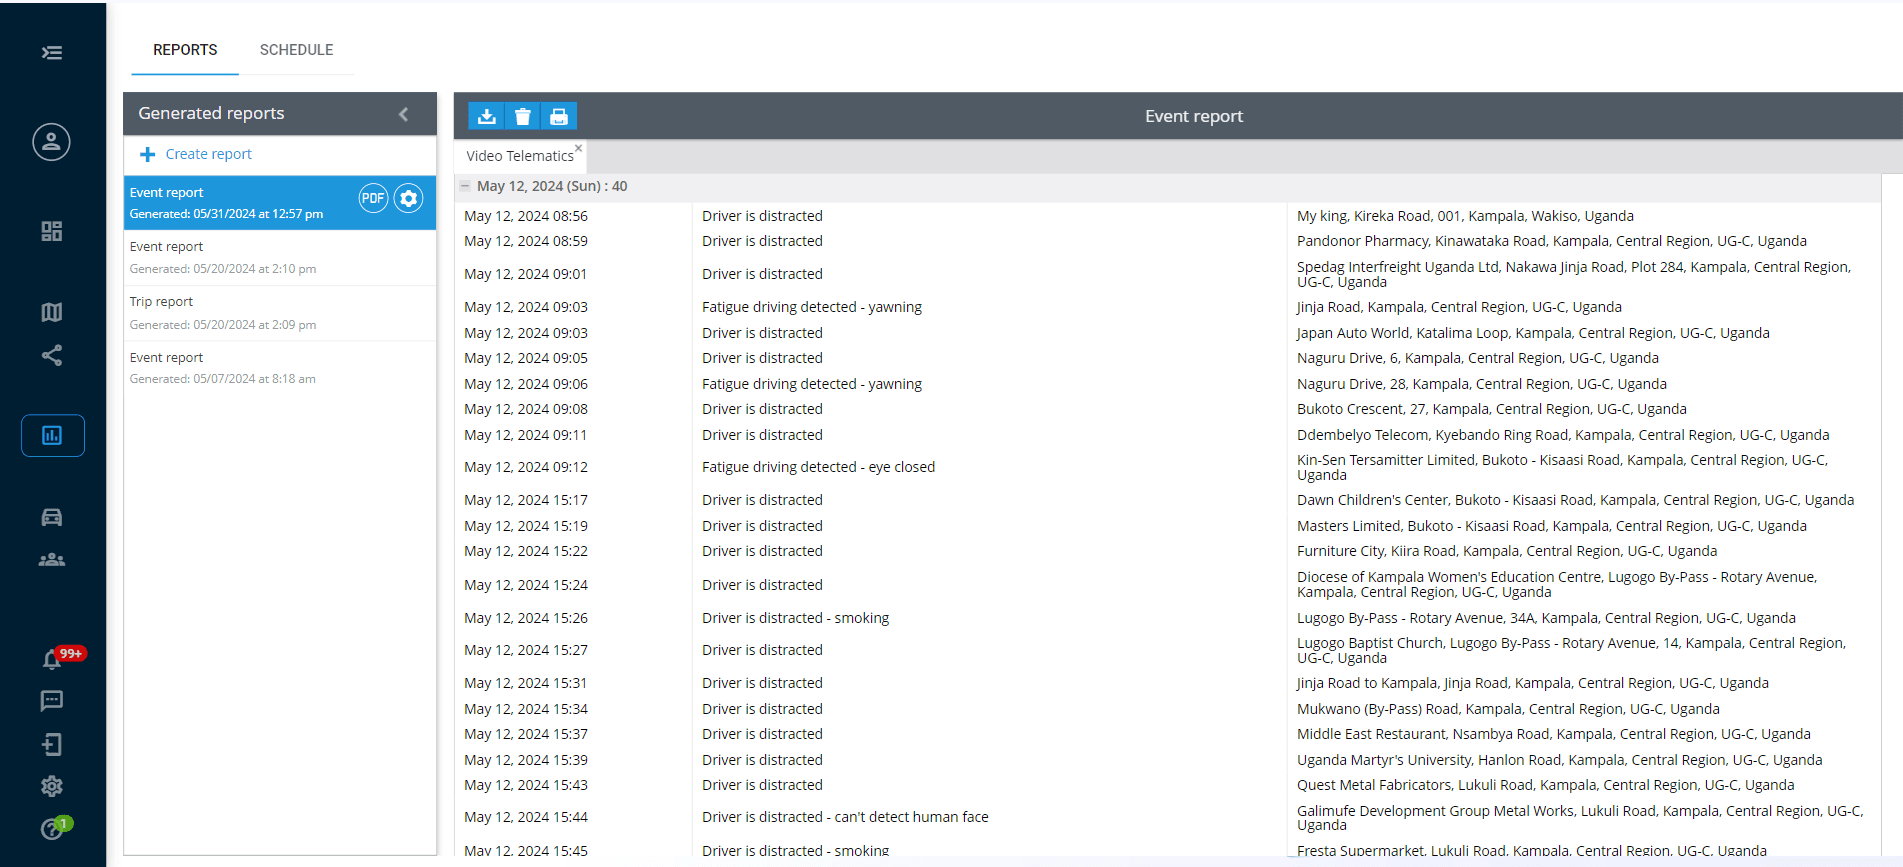The image size is (1903, 867).
Task: Open Trip report generated 05/20/2024
Action: (280, 313)
